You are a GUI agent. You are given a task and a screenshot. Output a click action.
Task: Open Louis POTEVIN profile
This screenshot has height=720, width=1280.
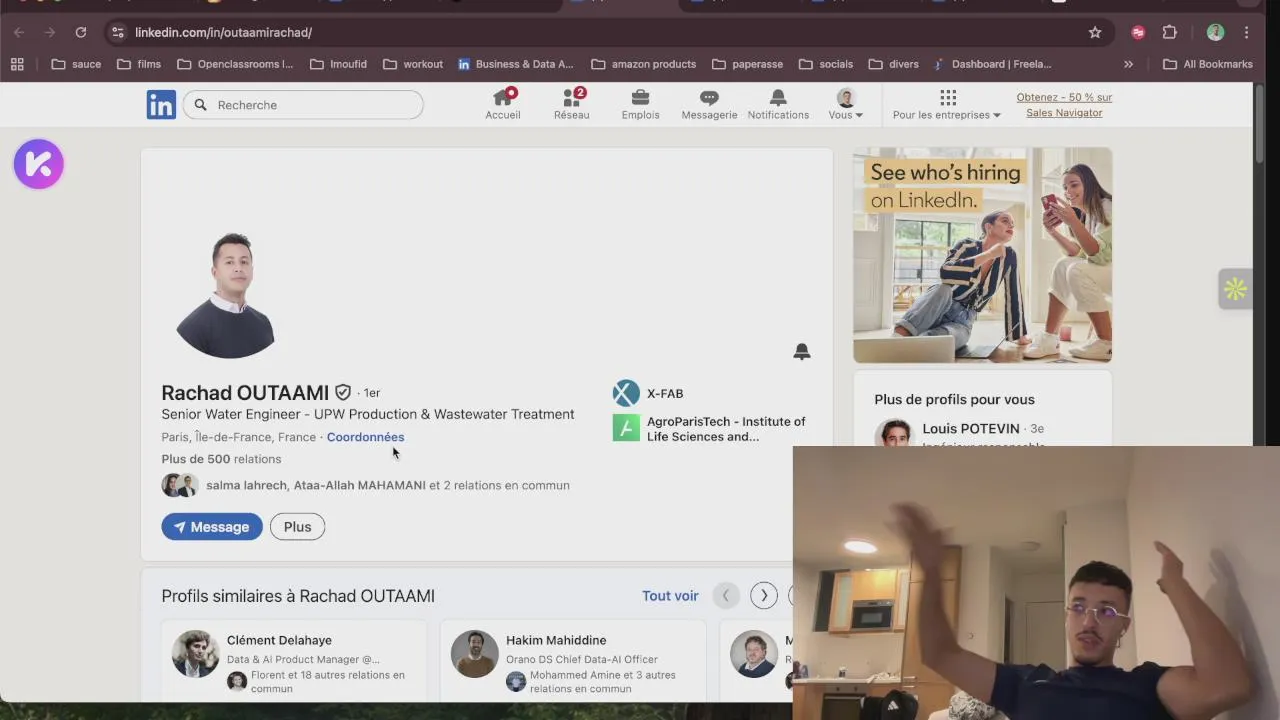coord(971,429)
